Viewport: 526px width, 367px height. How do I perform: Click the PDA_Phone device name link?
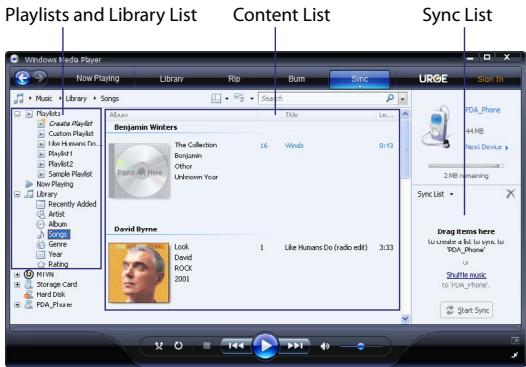pyautogui.click(x=483, y=110)
